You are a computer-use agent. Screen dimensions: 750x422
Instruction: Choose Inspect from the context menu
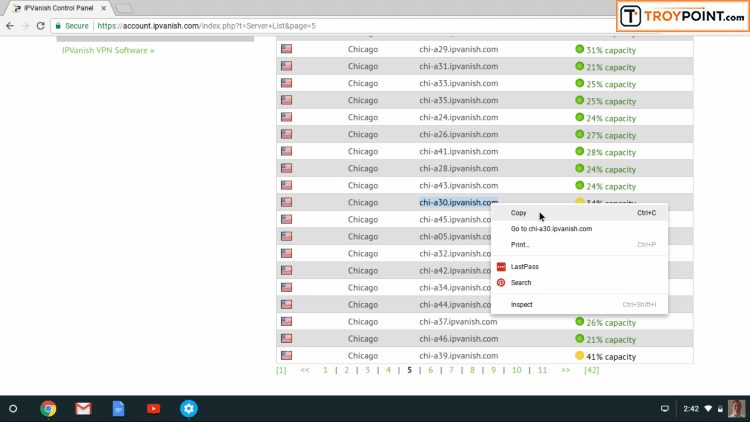coord(579,304)
